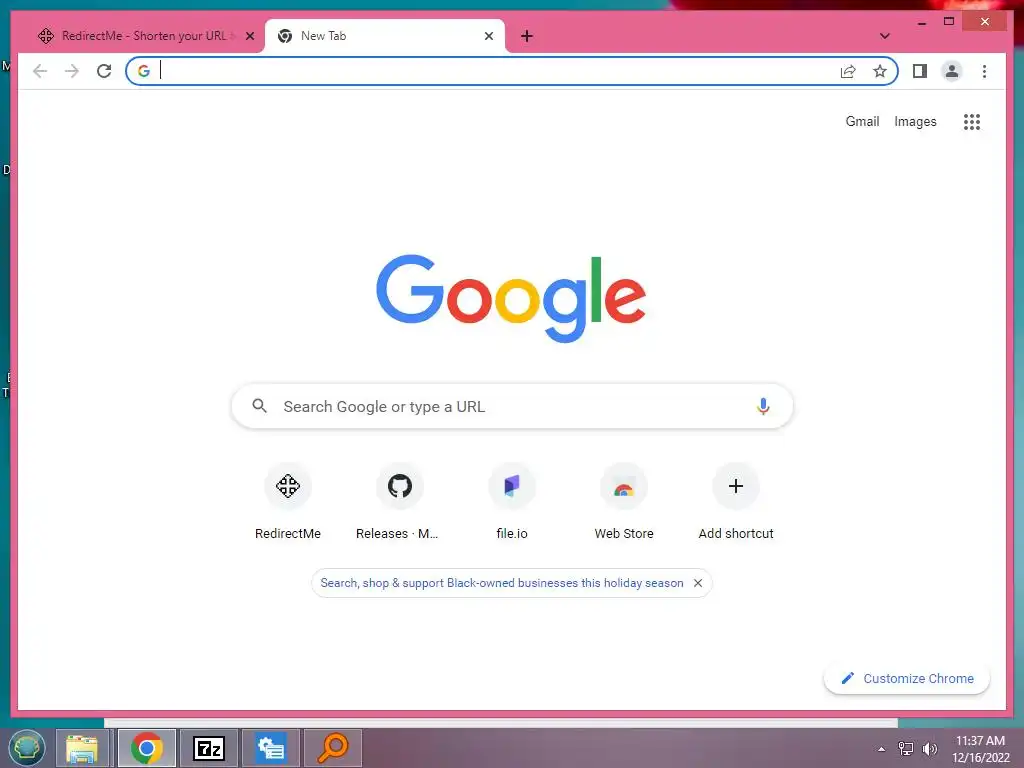Select the New Tab tab
The image size is (1024, 768).
[x=385, y=36]
